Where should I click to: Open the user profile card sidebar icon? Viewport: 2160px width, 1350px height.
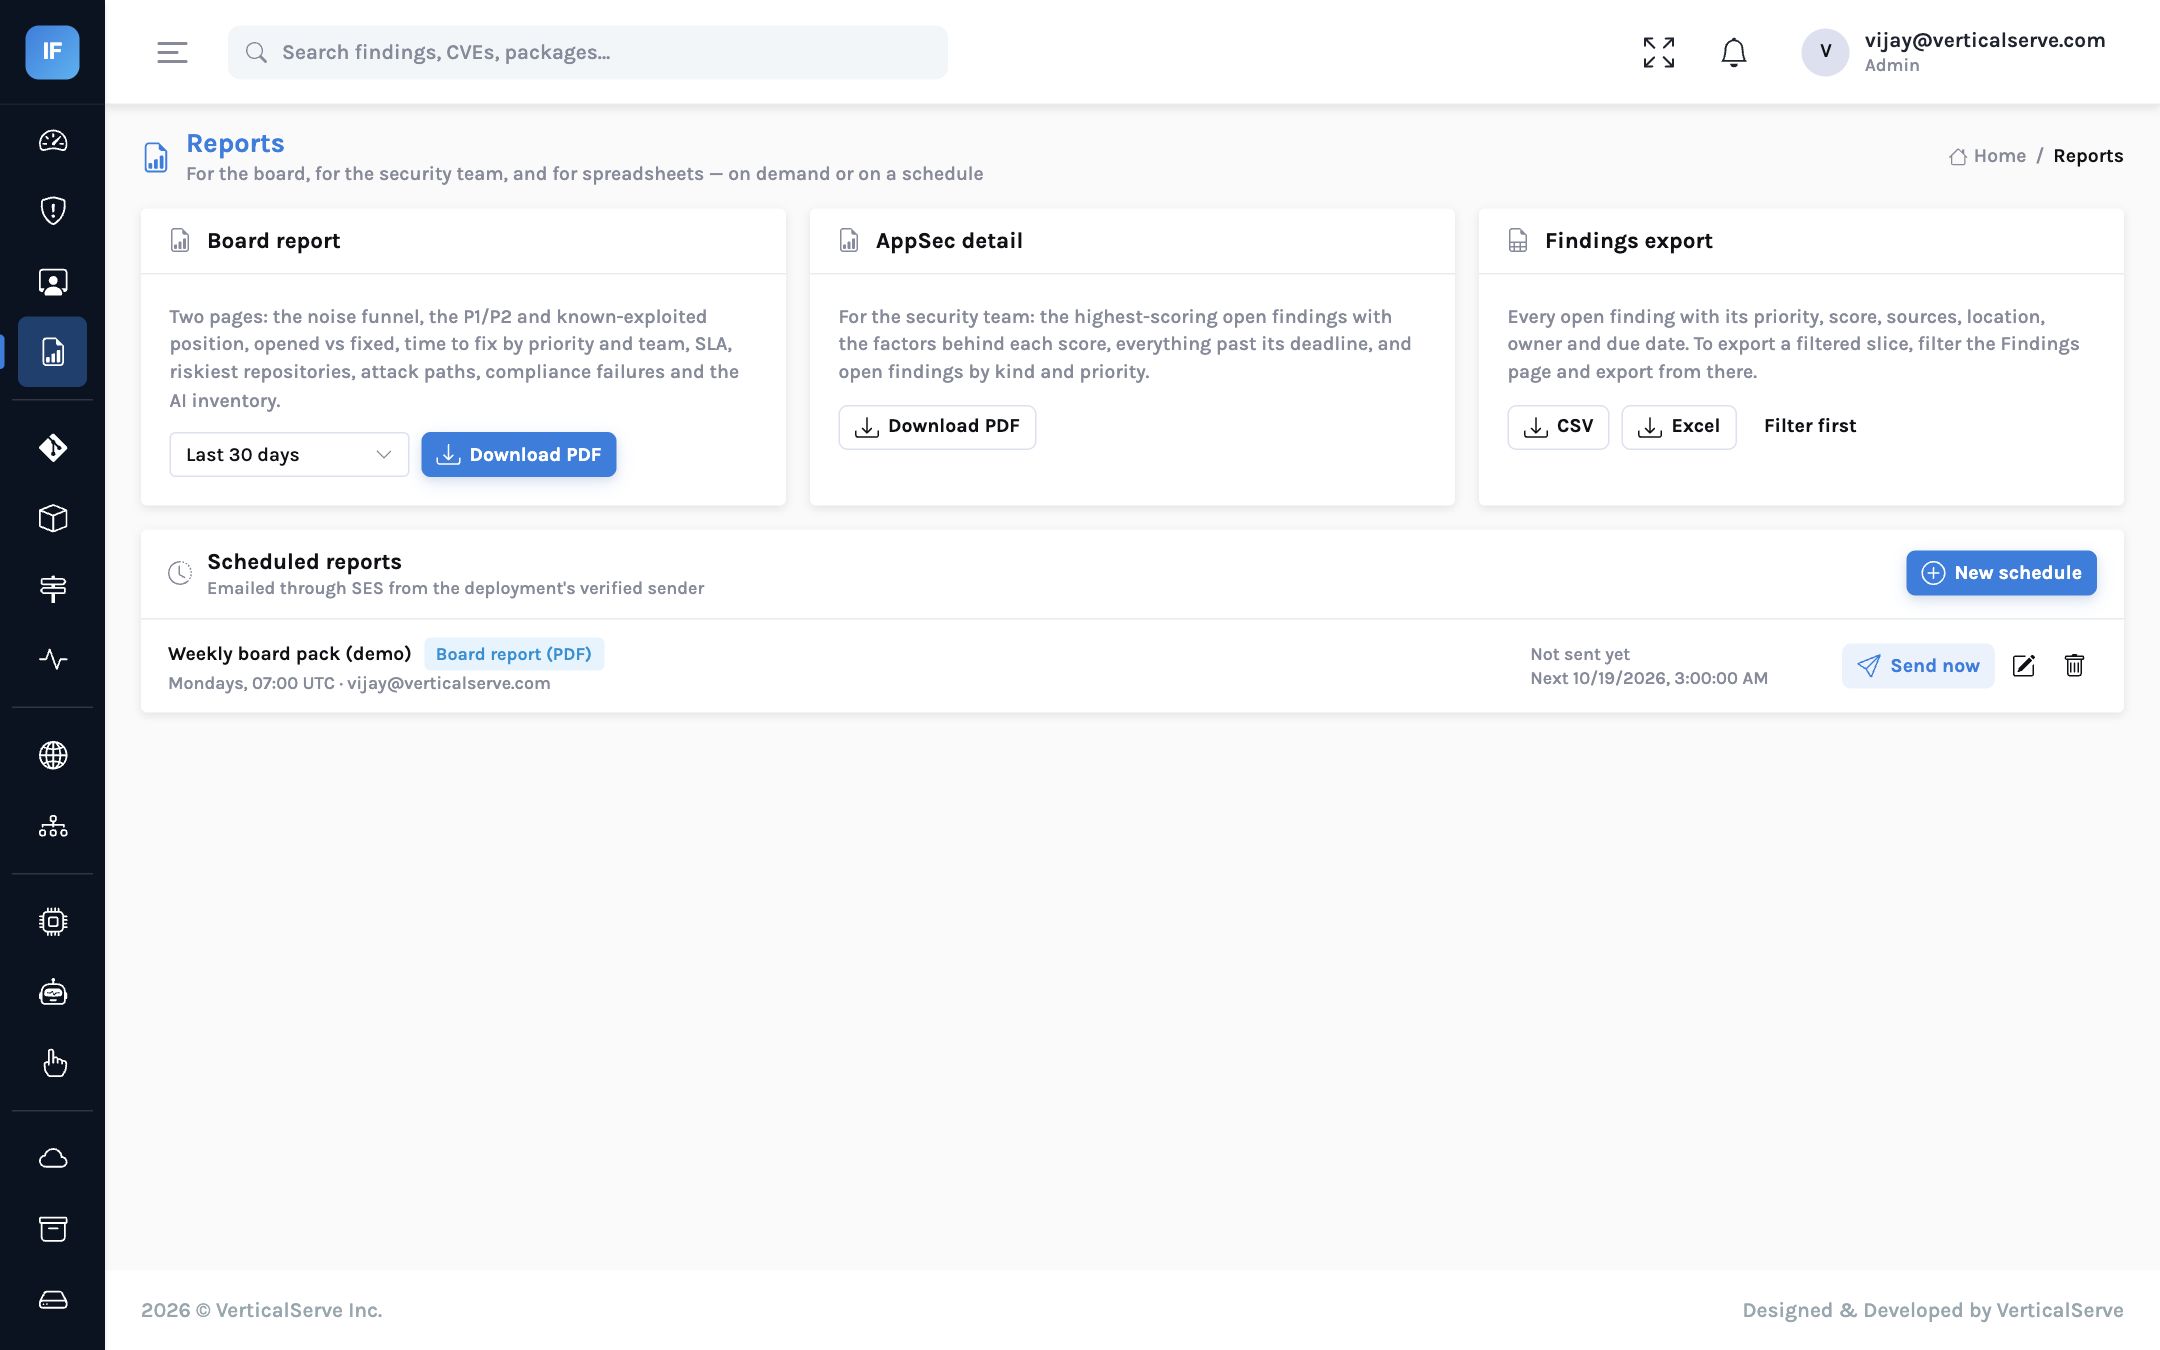[x=53, y=282]
